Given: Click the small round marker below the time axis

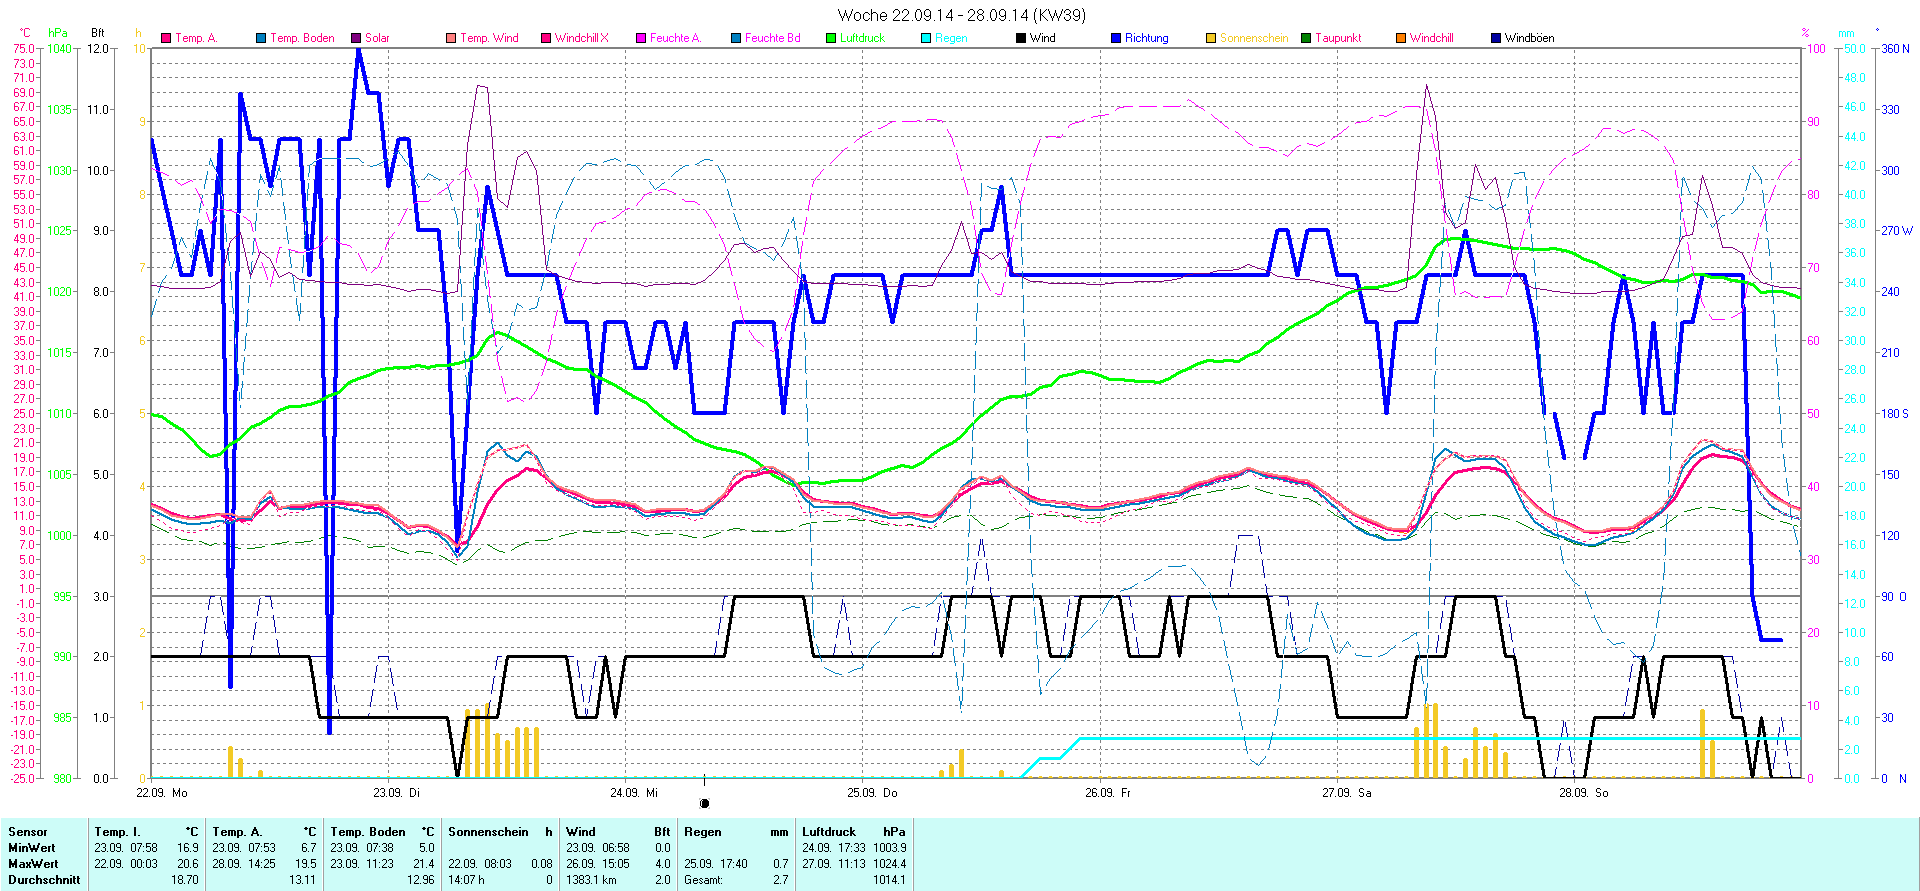Looking at the screenshot, I should coord(704,804).
